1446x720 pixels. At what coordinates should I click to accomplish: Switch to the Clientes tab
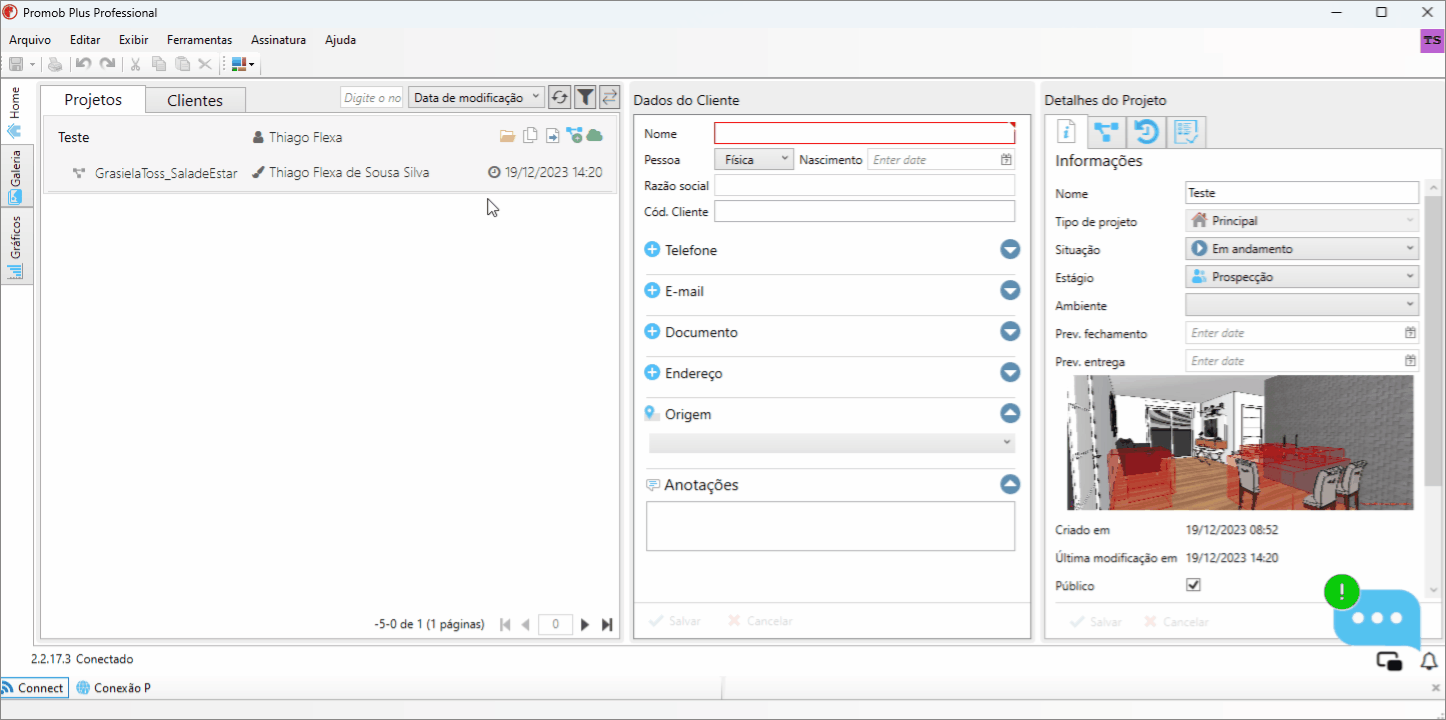tap(195, 100)
